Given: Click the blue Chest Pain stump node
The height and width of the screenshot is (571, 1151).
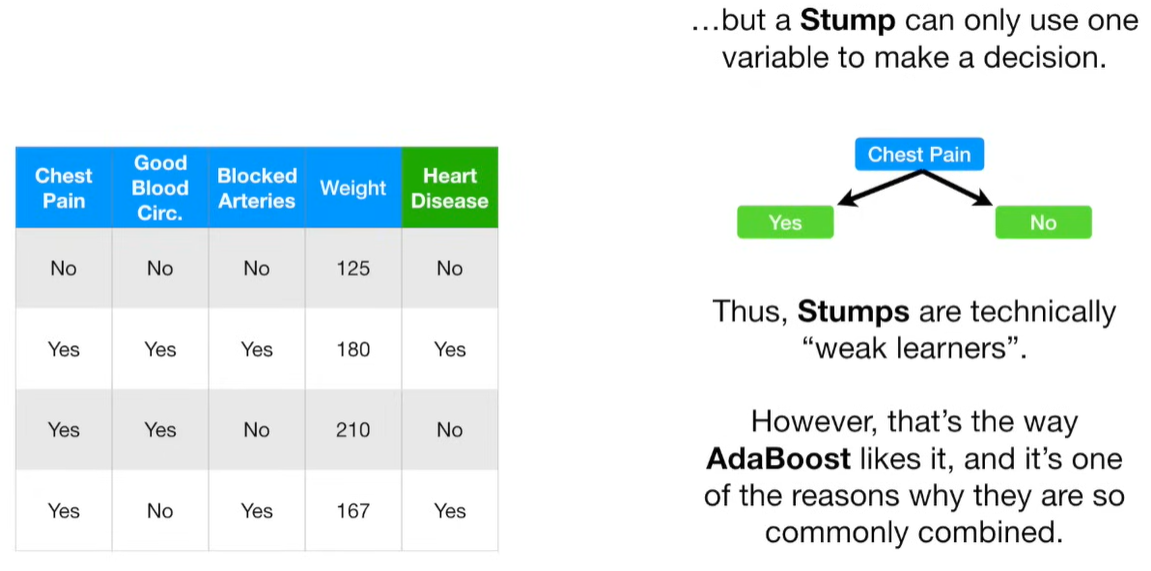Looking at the screenshot, I should click(919, 154).
